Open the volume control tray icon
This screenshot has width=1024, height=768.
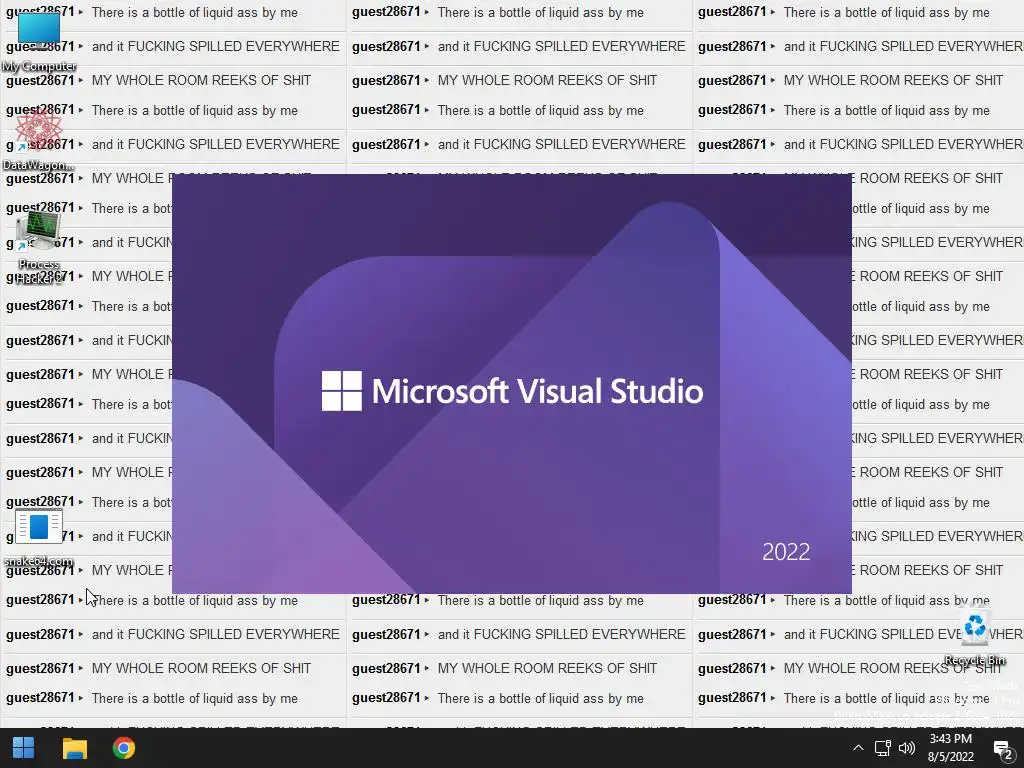[906, 748]
